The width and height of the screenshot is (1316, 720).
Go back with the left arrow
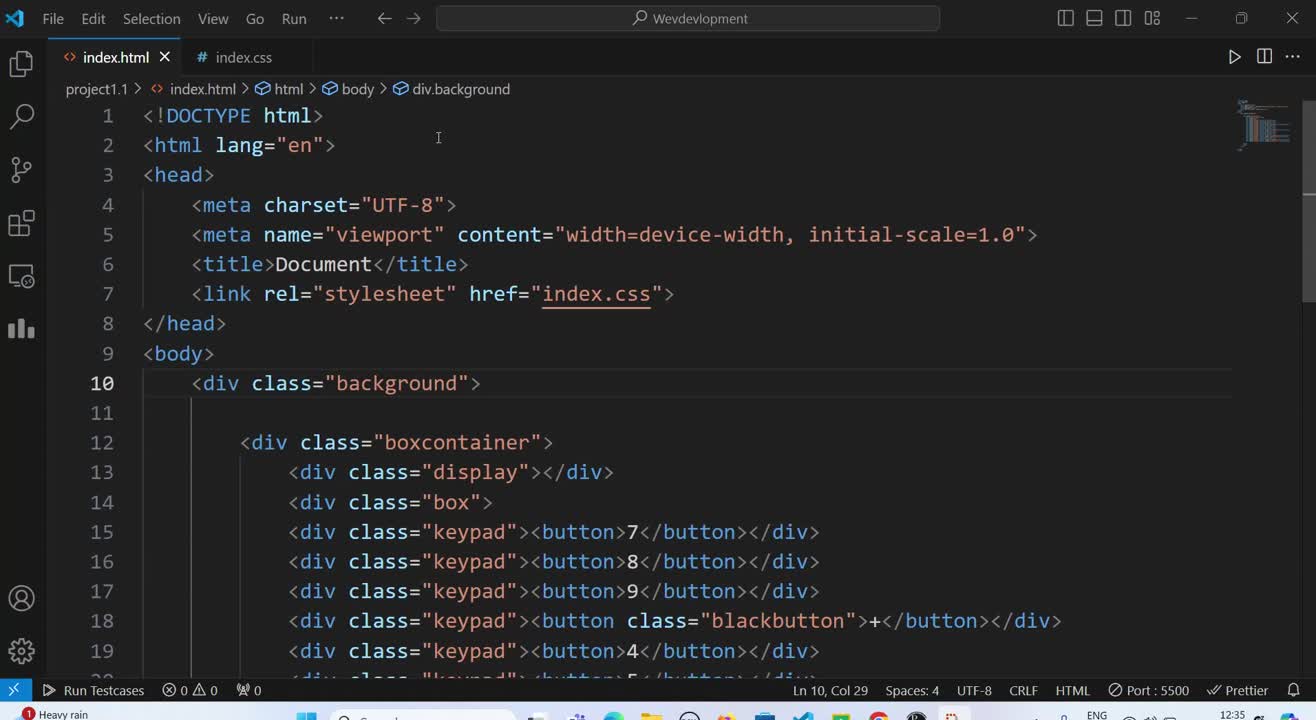tap(384, 18)
